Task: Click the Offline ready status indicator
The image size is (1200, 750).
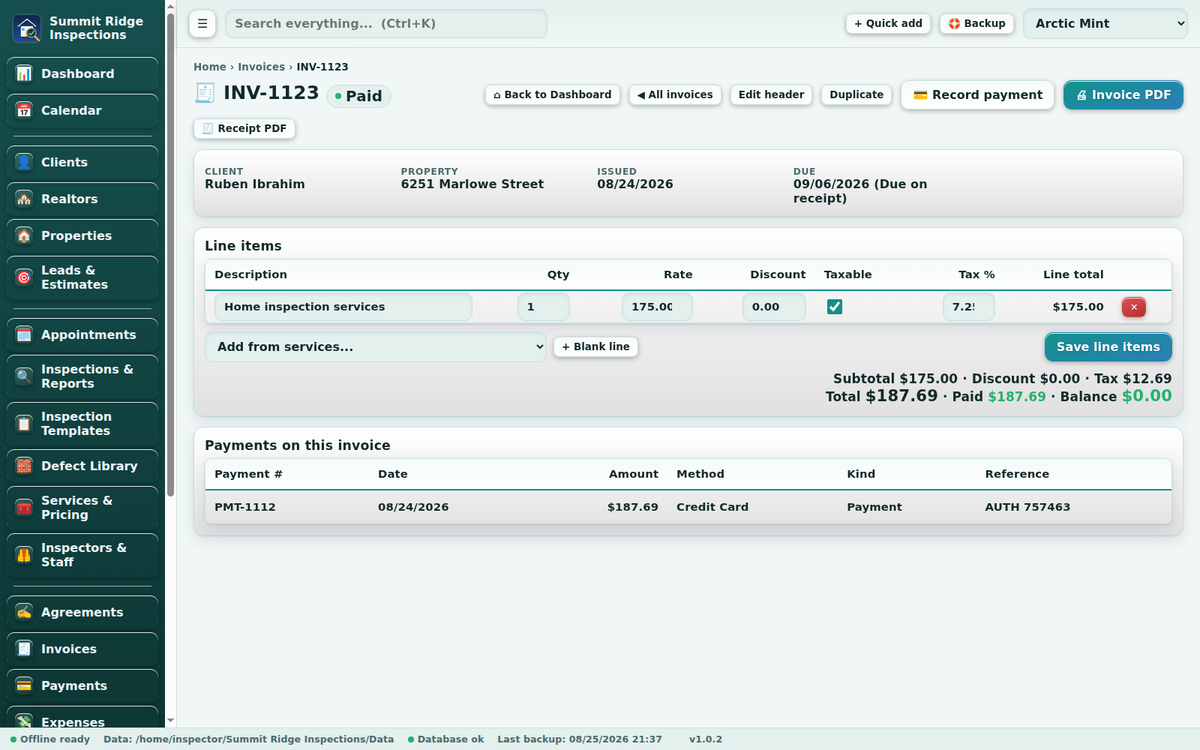Action: (50, 739)
